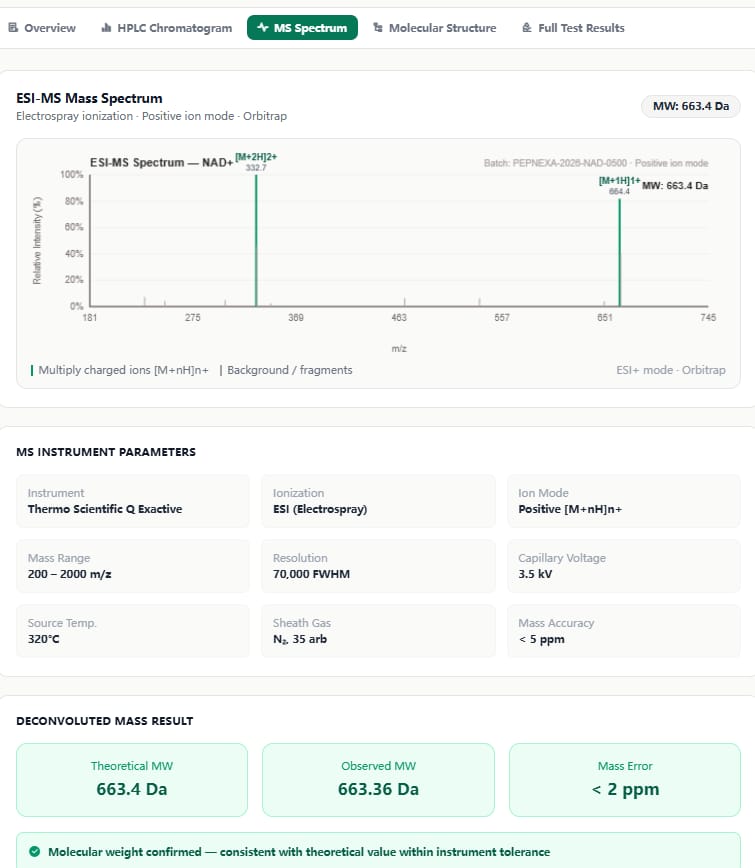Screen dimensions: 755x868
Task: Click the 'ESI+ mode · Orbitrap' chart footer text
Action: 670,370
